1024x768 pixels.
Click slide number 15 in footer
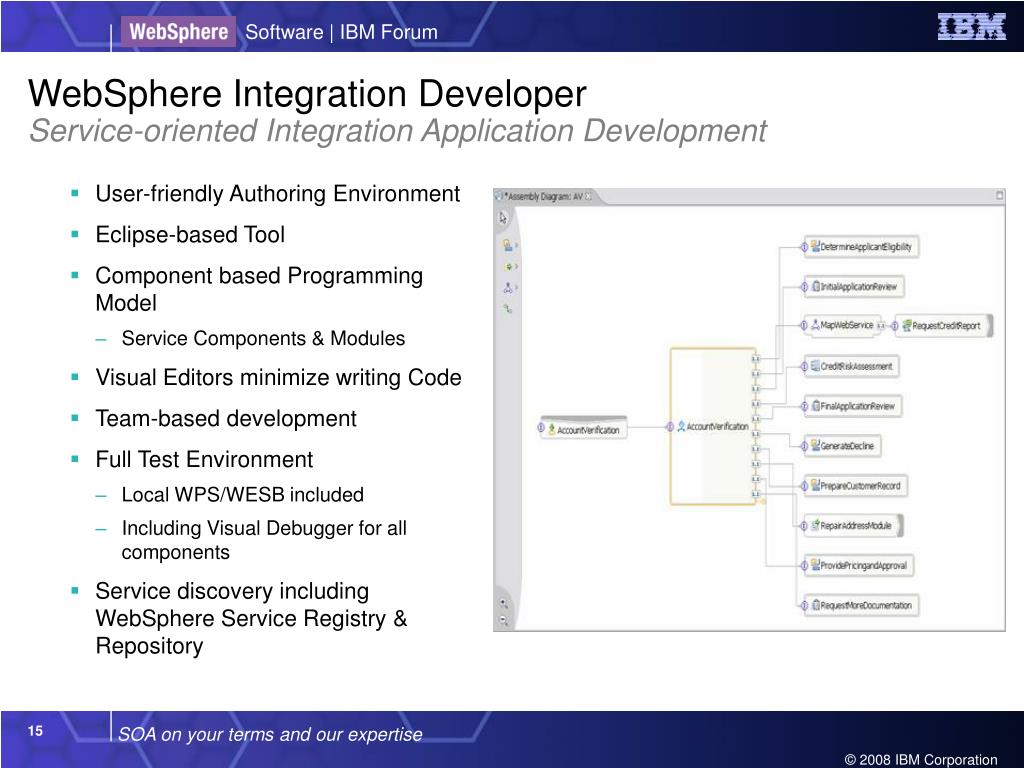click(x=35, y=731)
